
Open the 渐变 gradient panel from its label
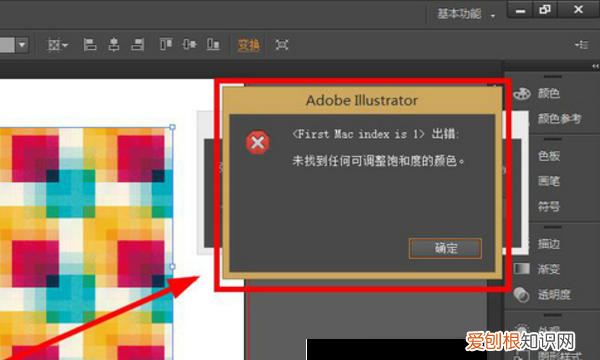tap(549, 269)
